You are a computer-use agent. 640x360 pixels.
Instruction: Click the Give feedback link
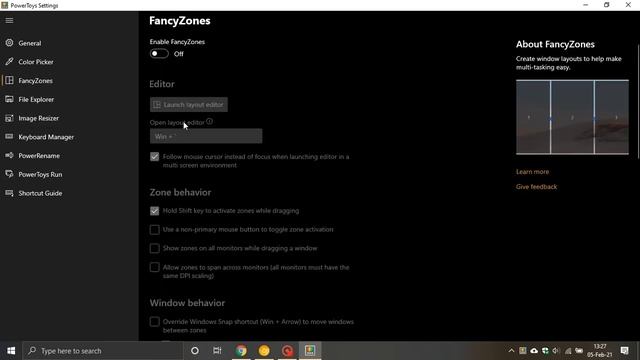(536, 187)
